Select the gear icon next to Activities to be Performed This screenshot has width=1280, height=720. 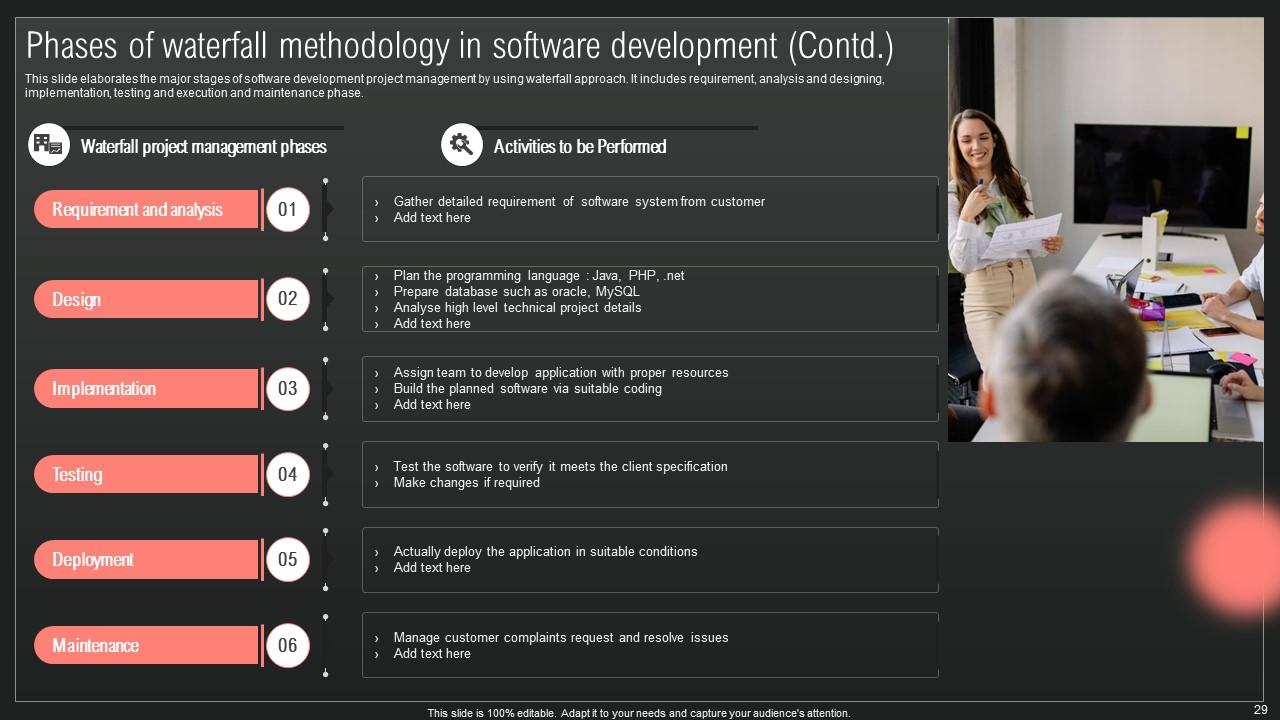461,143
